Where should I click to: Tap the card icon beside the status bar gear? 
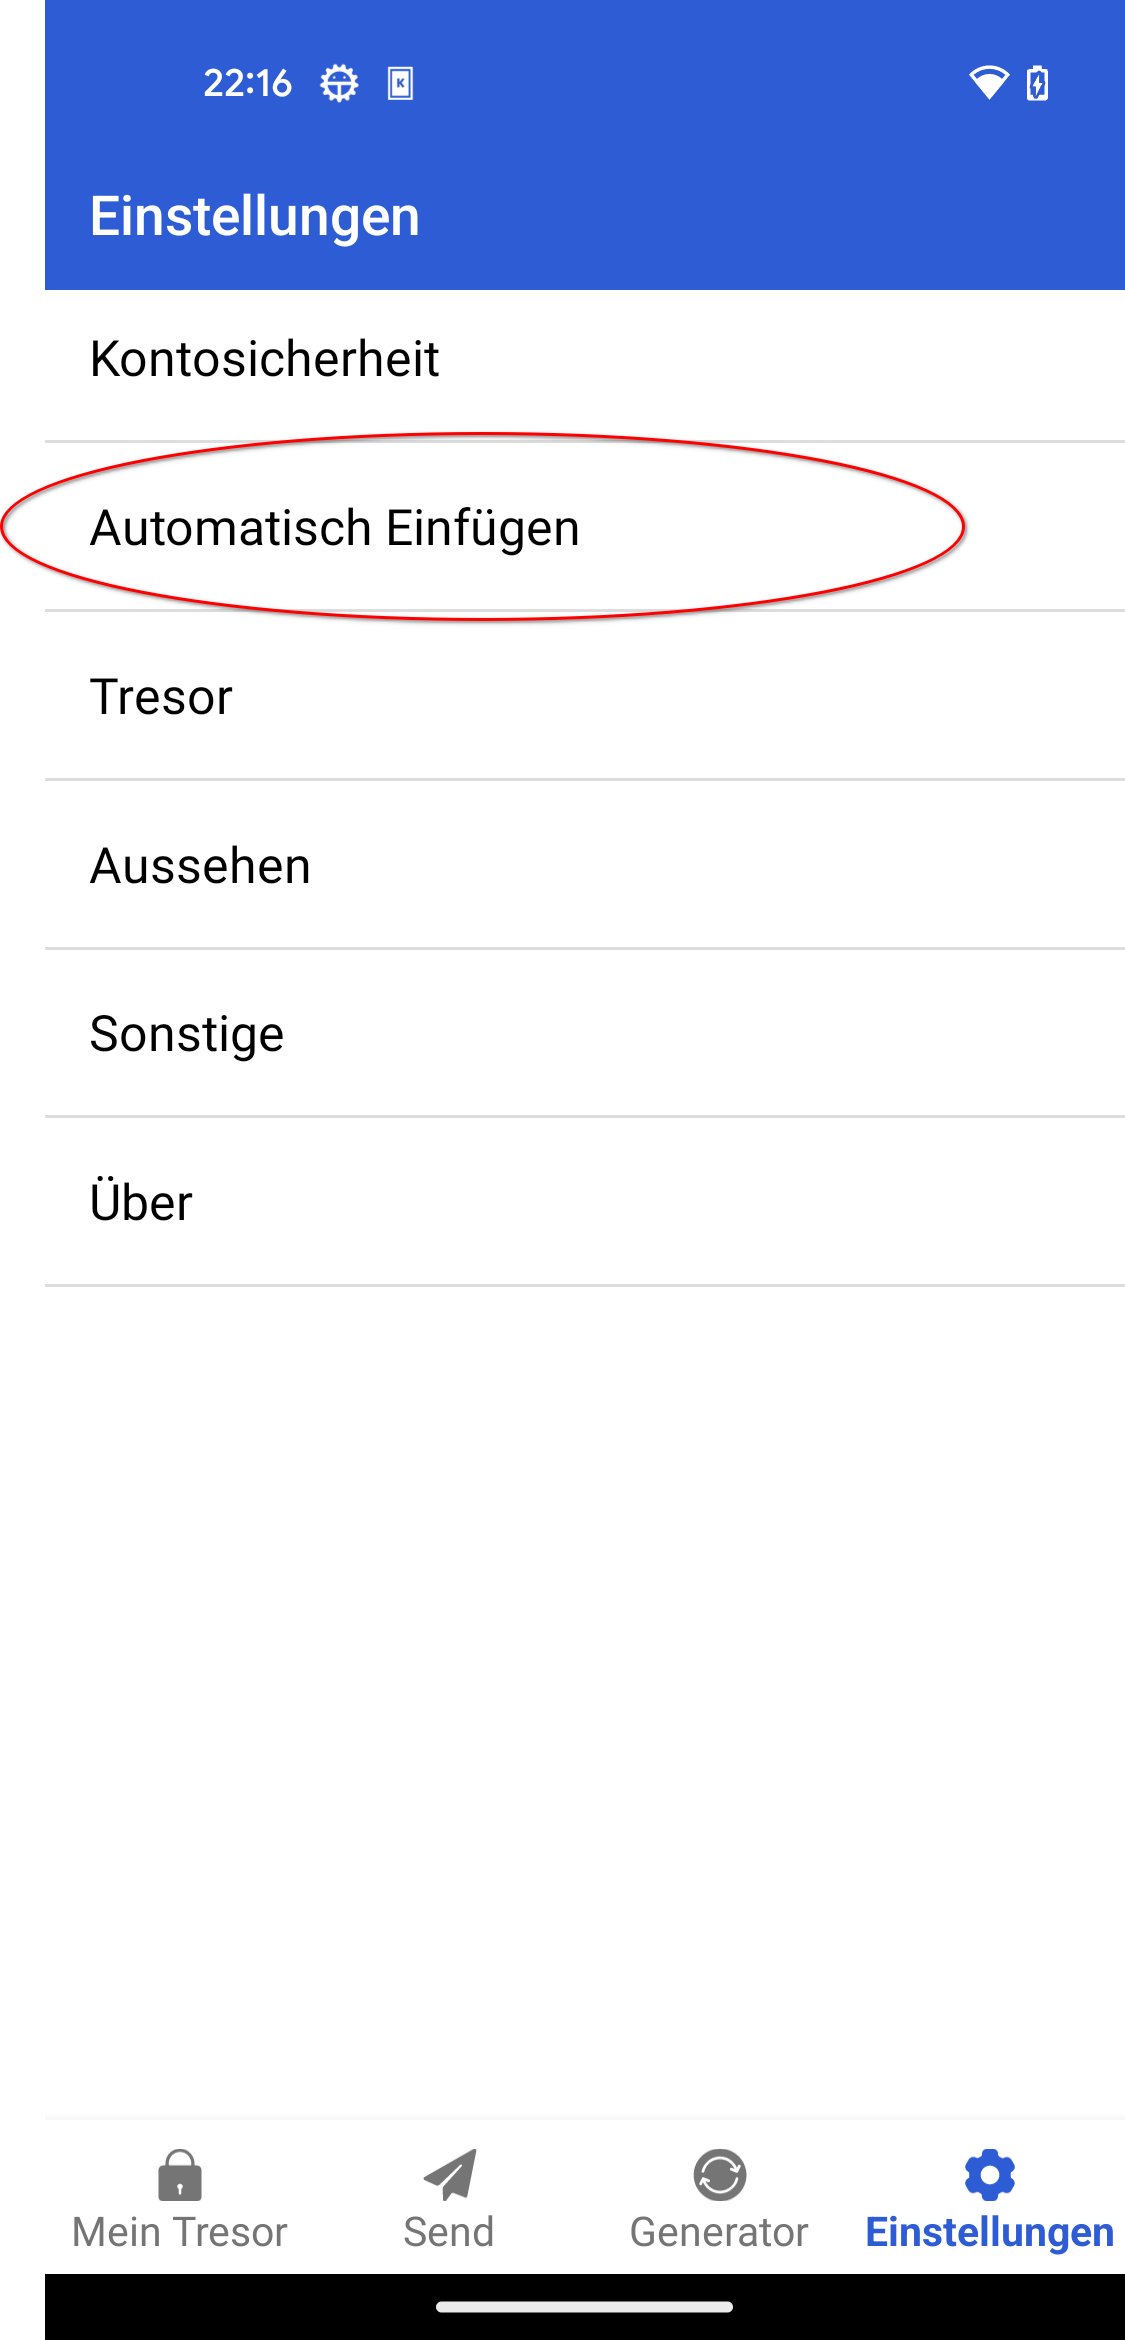click(x=400, y=83)
